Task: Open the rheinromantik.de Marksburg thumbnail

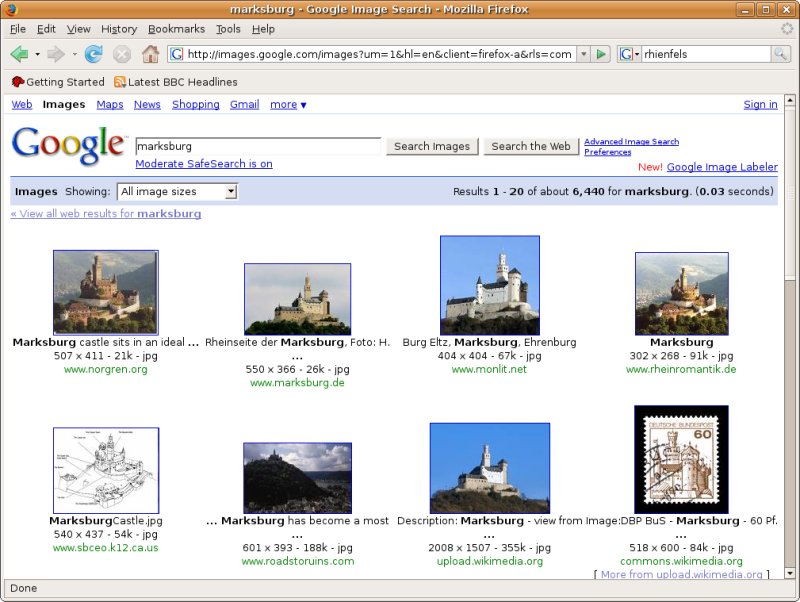Action: click(x=682, y=293)
